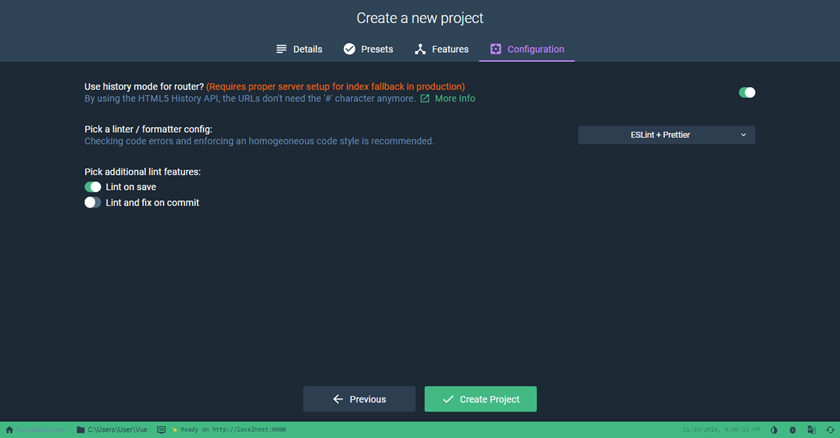Select the Configuration tab
This screenshot has width=840, height=438.
527,49
